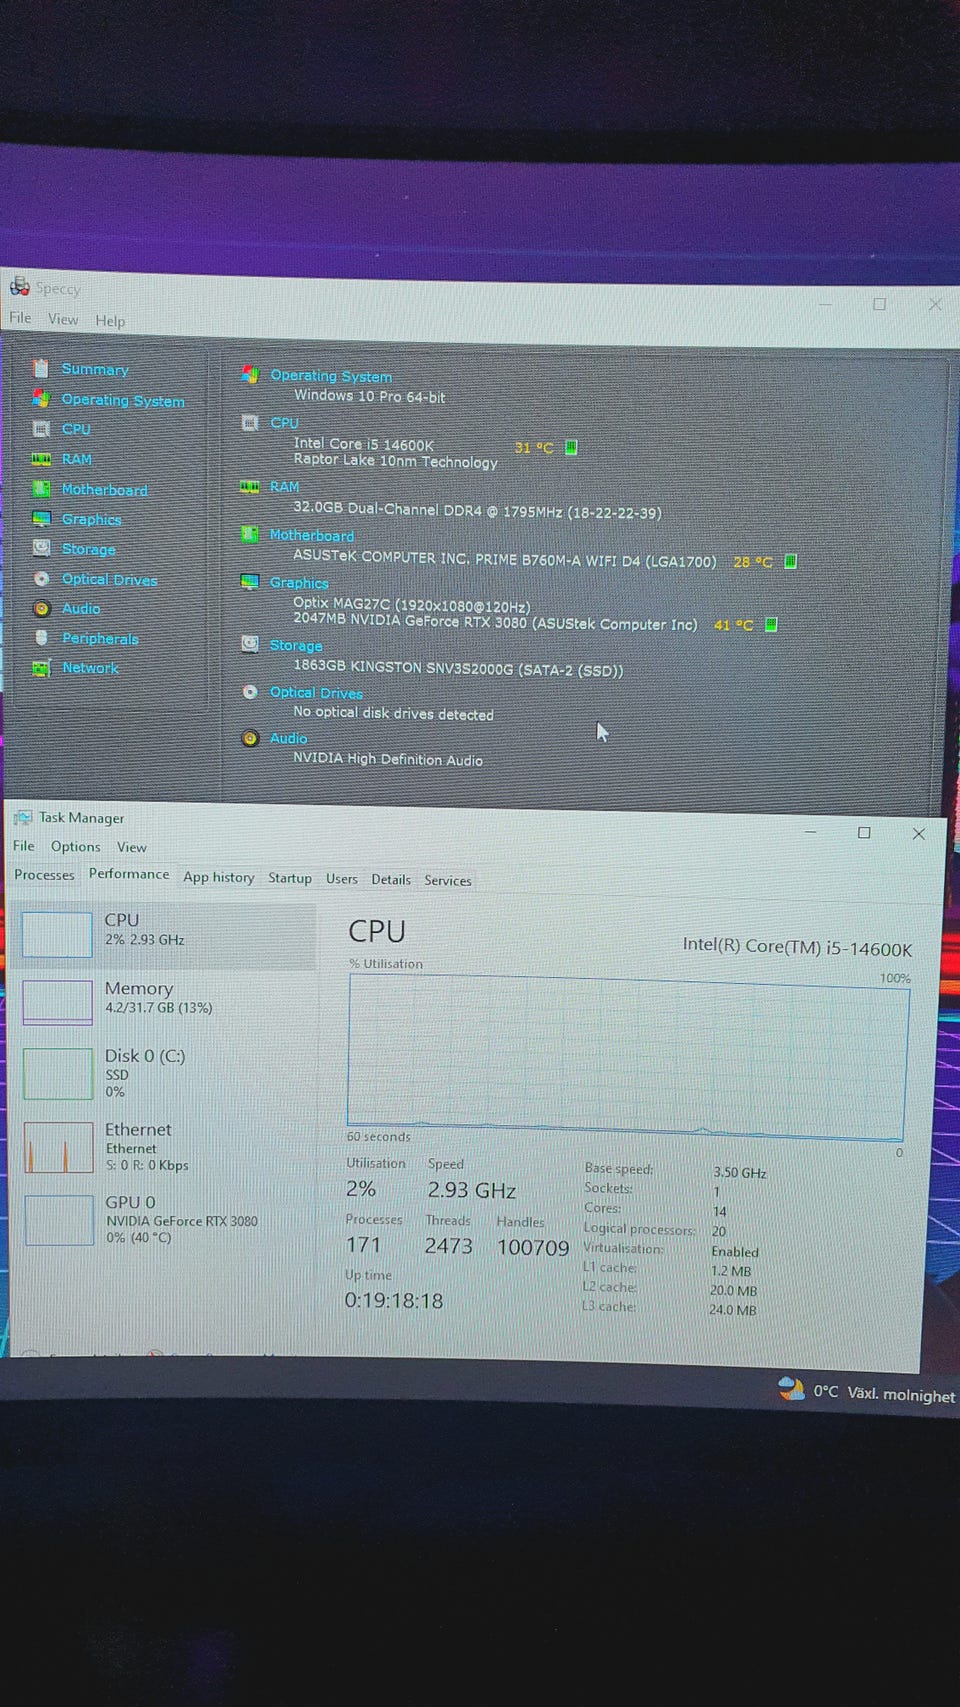Select Memory graph thumbnail in Task Manager
The height and width of the screenshot is (1707, 960).
click(x=57, y=1002)
